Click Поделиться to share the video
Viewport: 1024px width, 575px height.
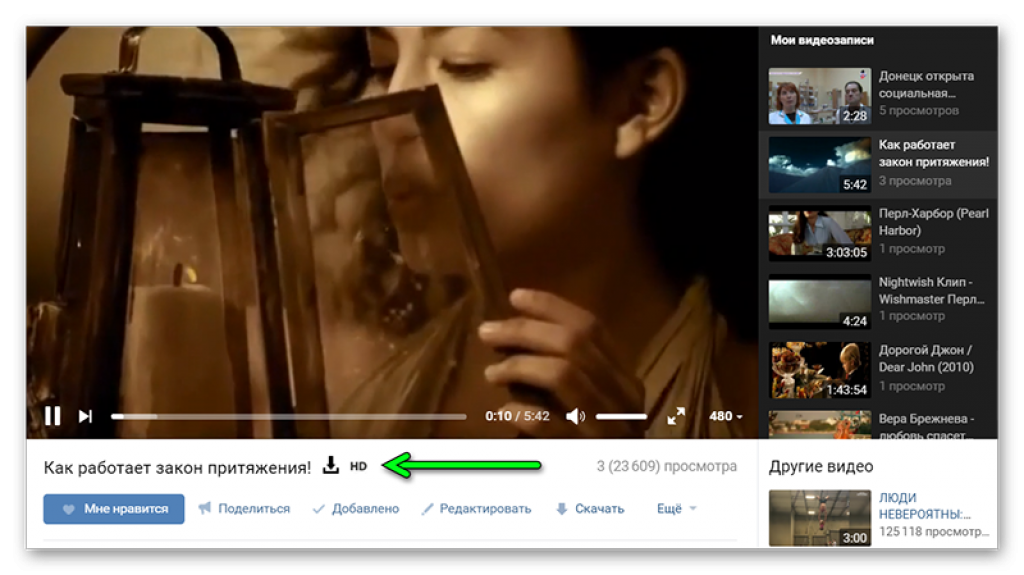(244, 509)
